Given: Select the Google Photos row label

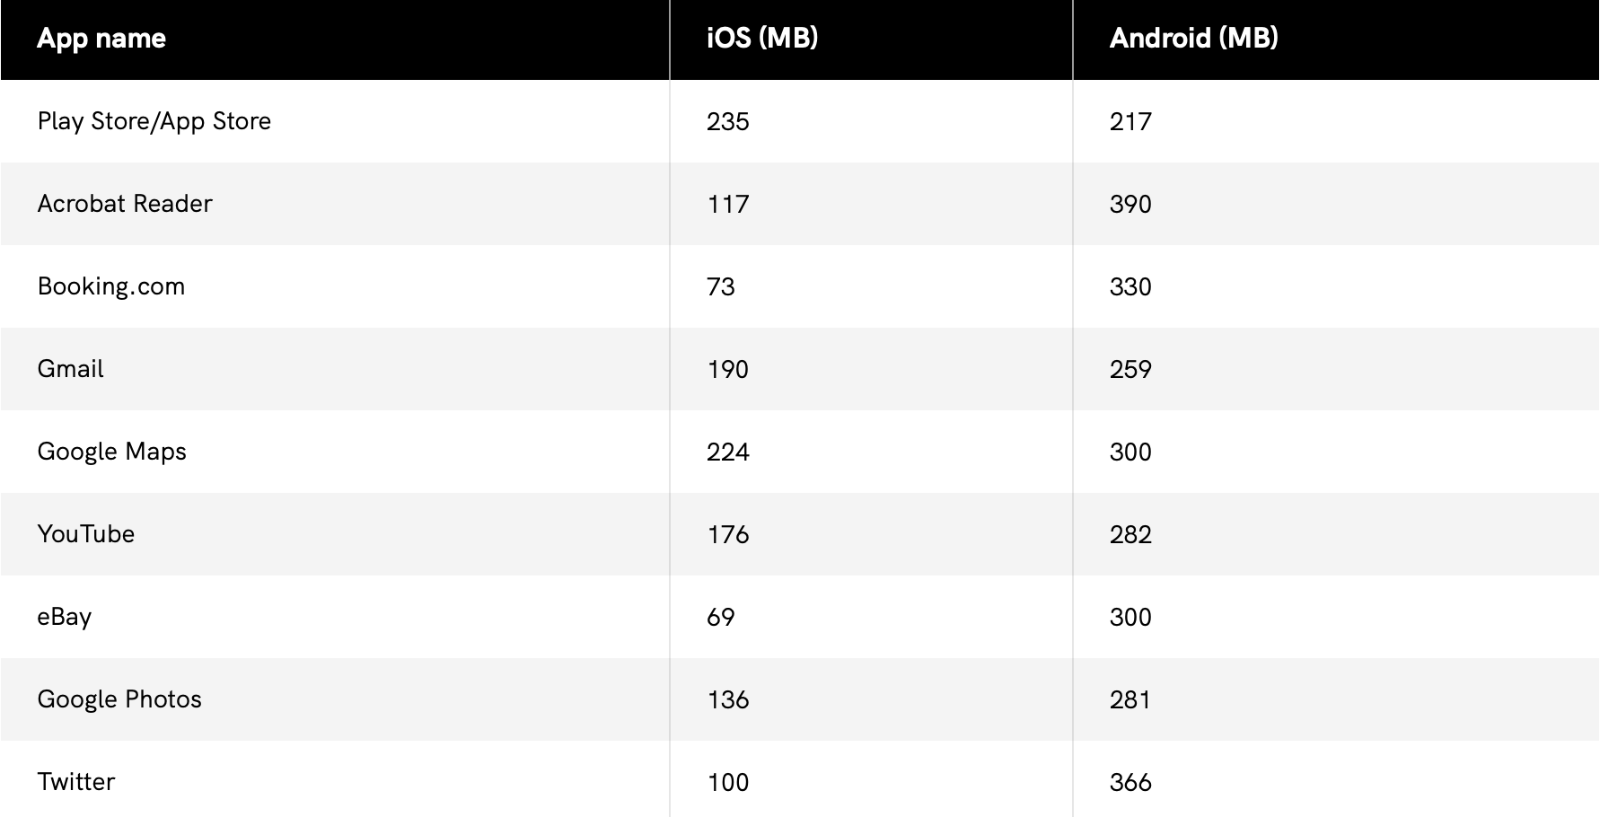Looking at the screenshot, I should [x=119, y=700].
